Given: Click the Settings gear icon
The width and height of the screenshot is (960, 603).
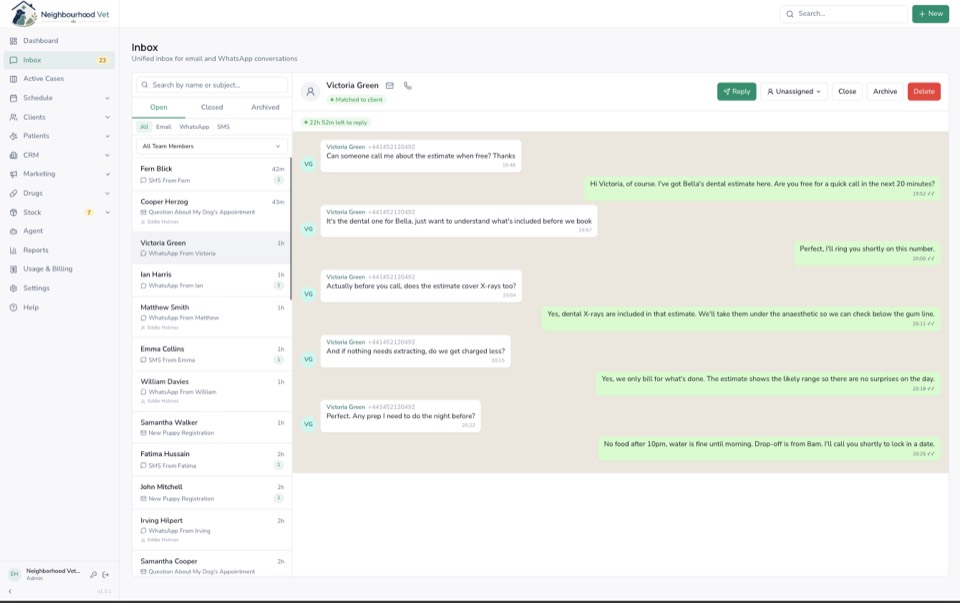Looking at the screenshot, I should click(13, 288).
